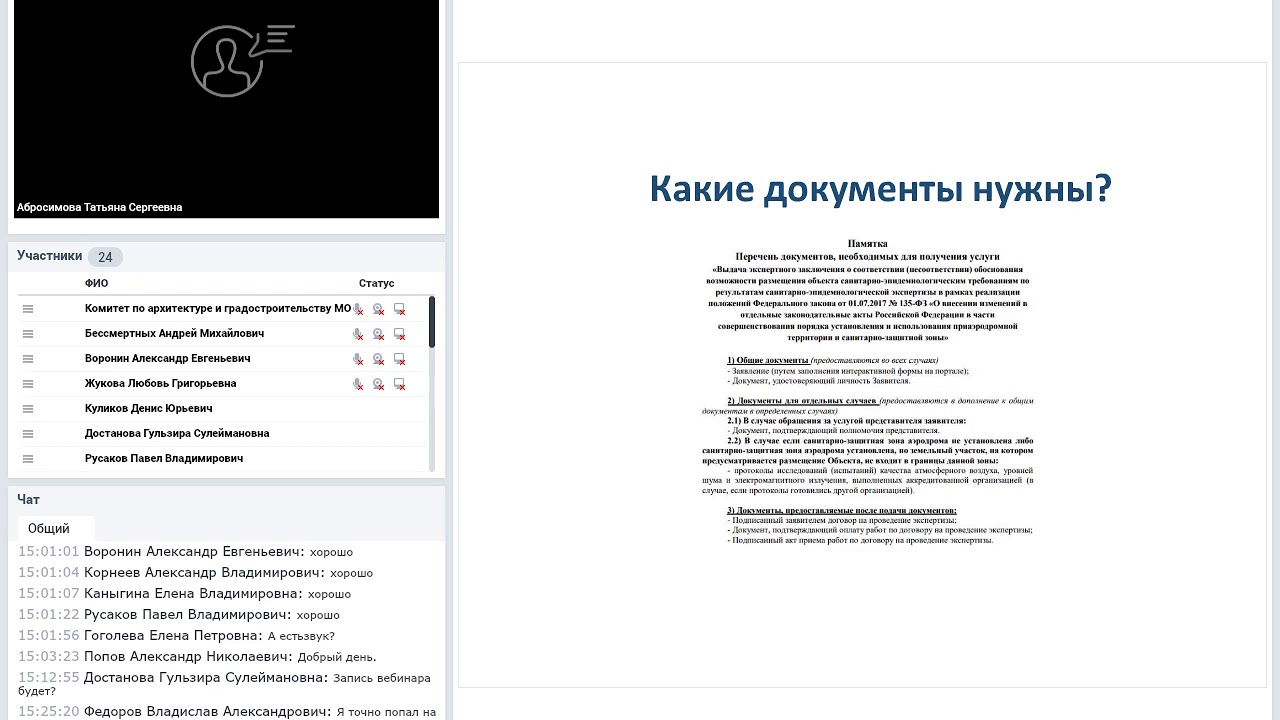Click disabled webcam icon for Жукова Любовь

pos(378,384)
